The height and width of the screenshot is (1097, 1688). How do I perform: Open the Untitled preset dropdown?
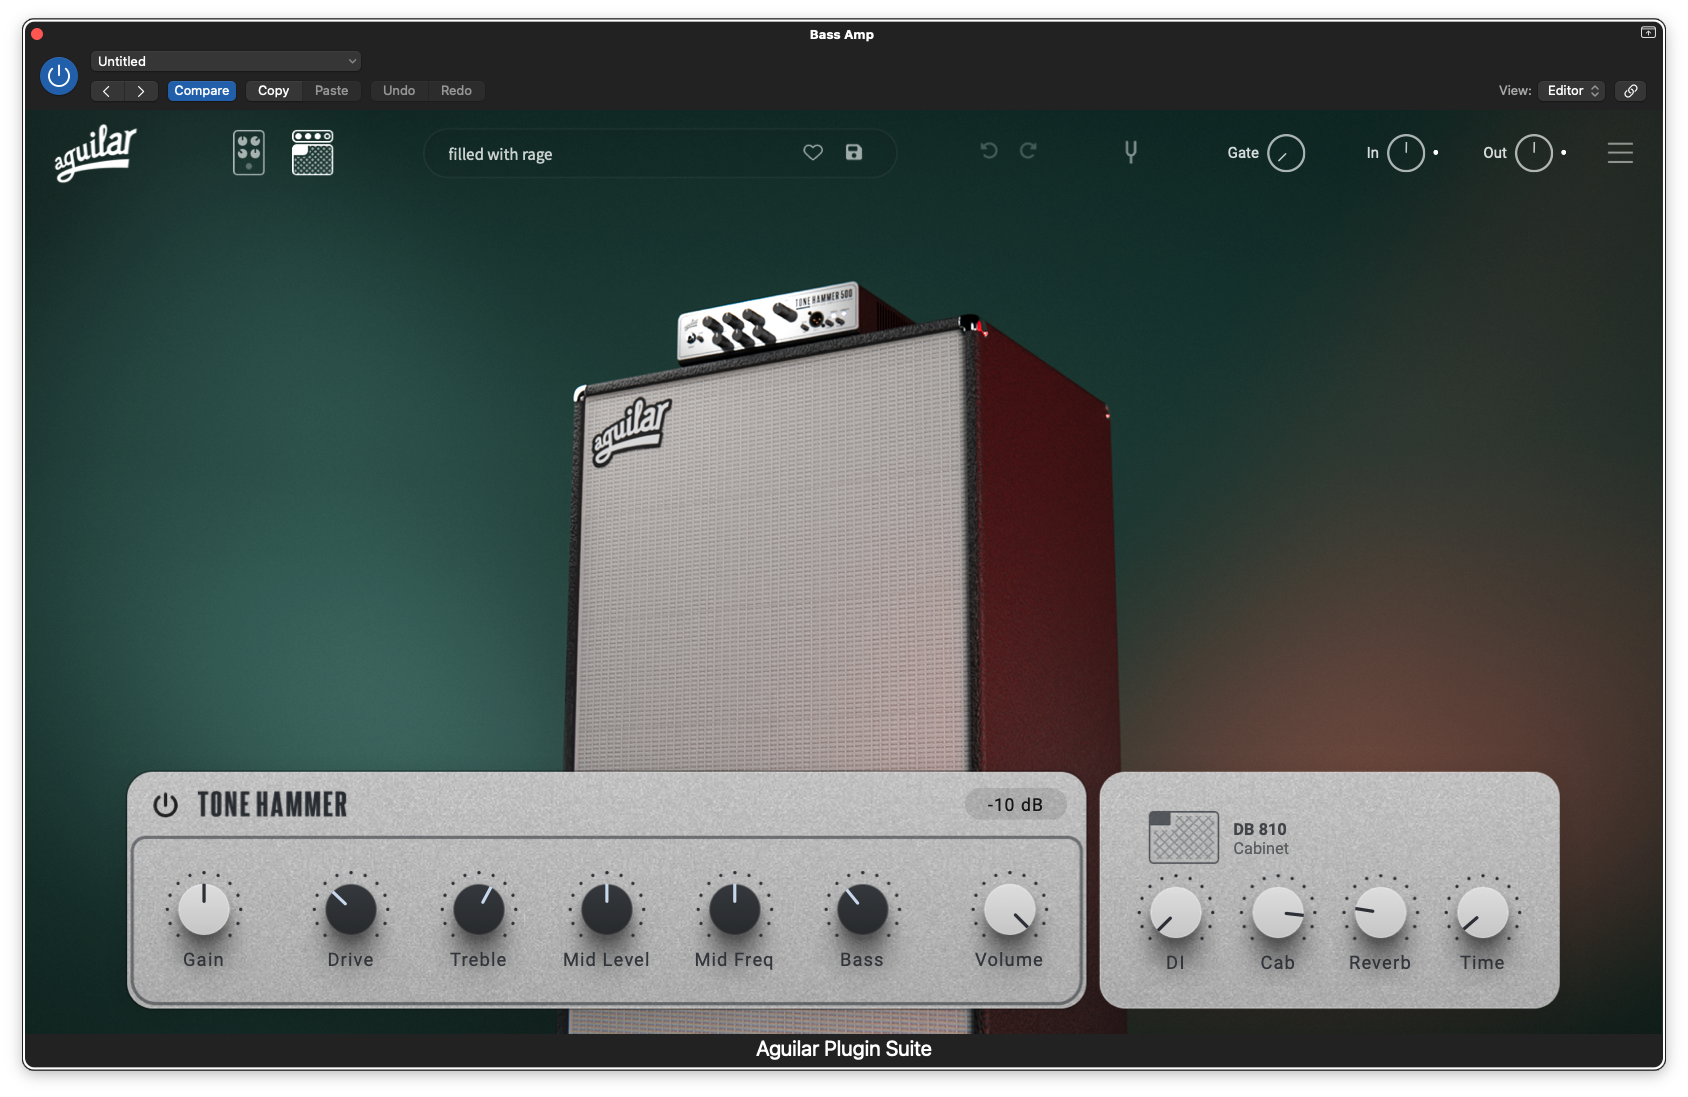pos(226,61)
